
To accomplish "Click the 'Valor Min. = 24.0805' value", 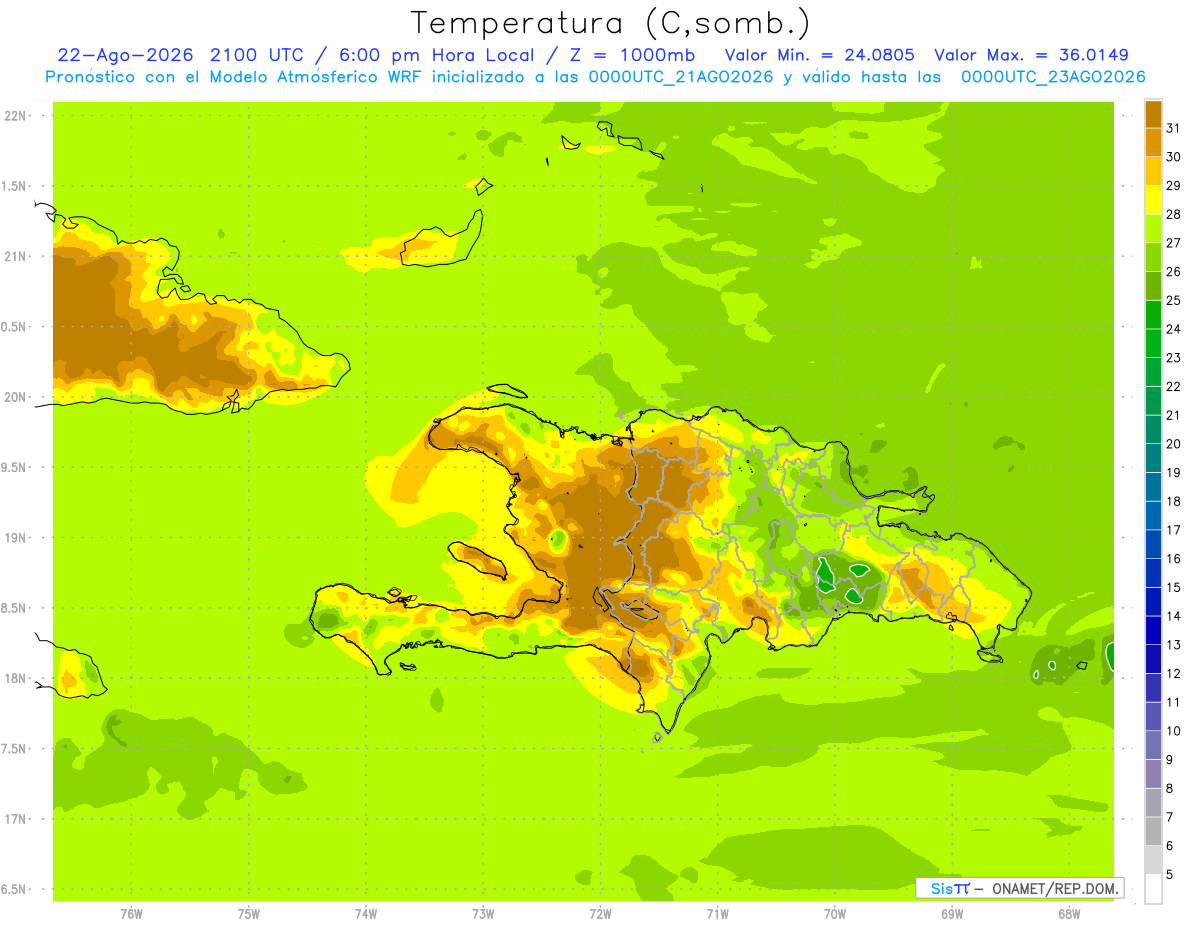I will click(818, 55).
